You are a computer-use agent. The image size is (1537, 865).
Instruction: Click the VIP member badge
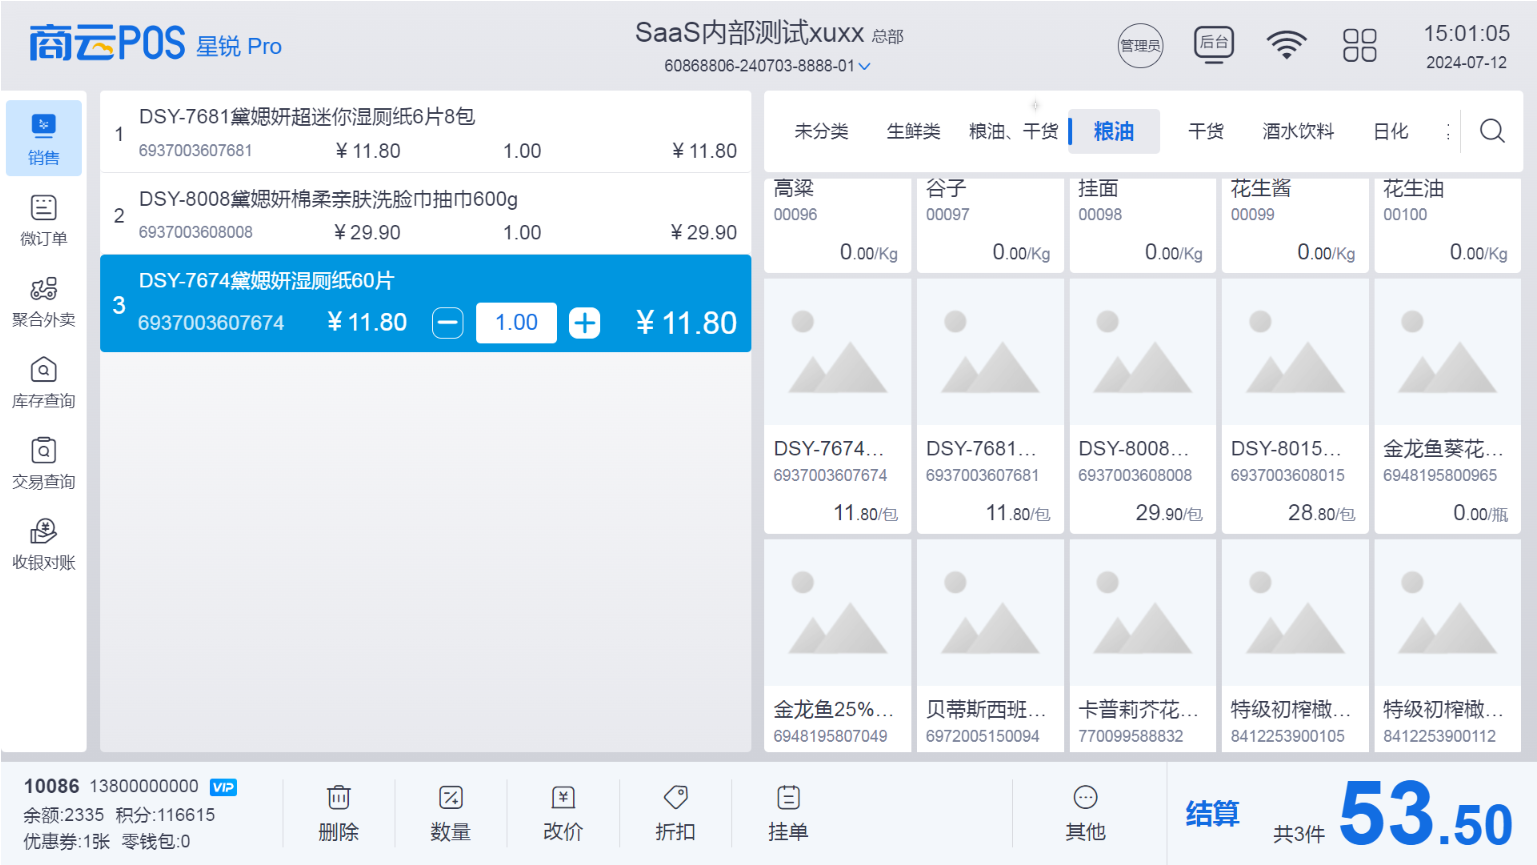224,787
